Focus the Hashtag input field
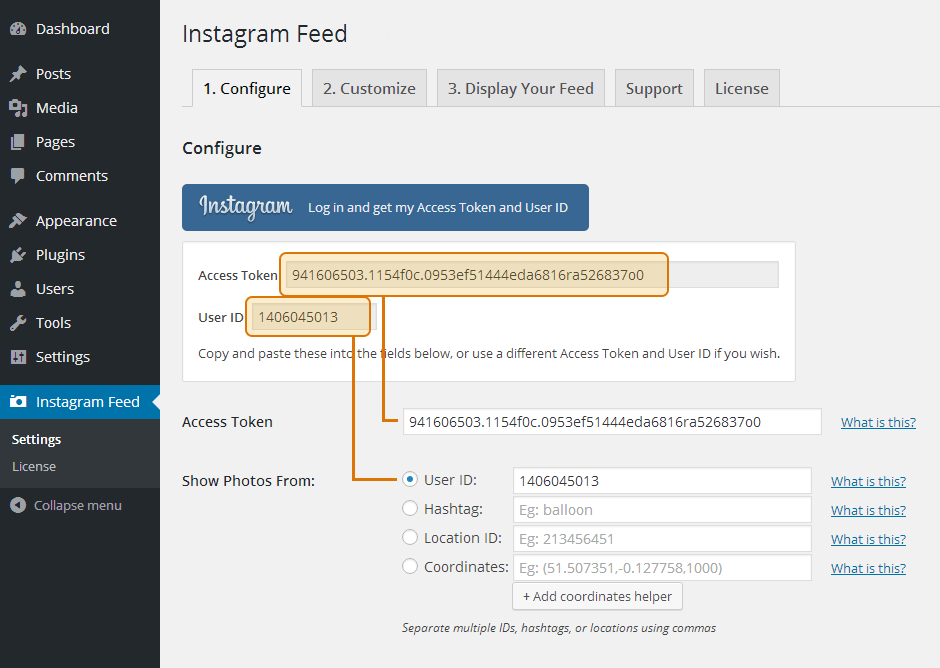The image size is (940, 668). click(x=661, y=510)
